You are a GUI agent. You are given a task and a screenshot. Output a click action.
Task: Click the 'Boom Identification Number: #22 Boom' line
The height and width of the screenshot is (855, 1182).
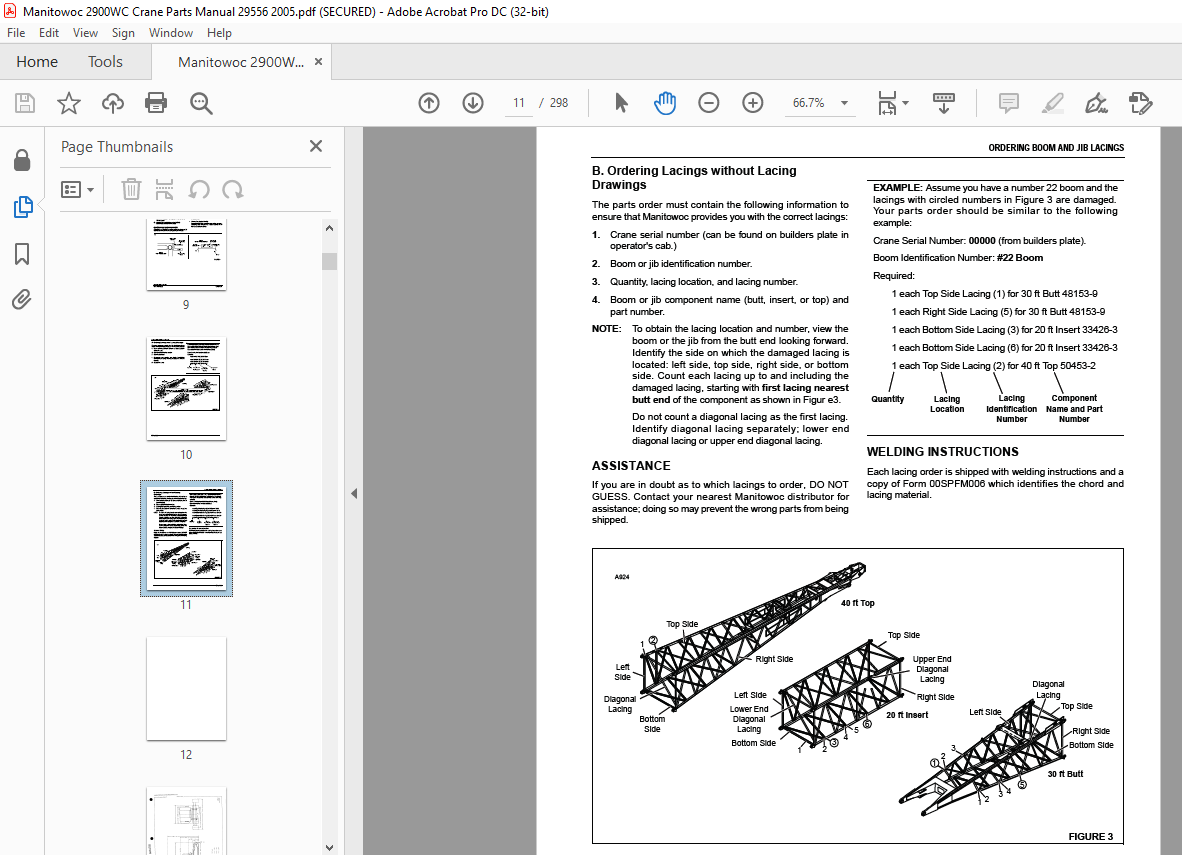957,258
